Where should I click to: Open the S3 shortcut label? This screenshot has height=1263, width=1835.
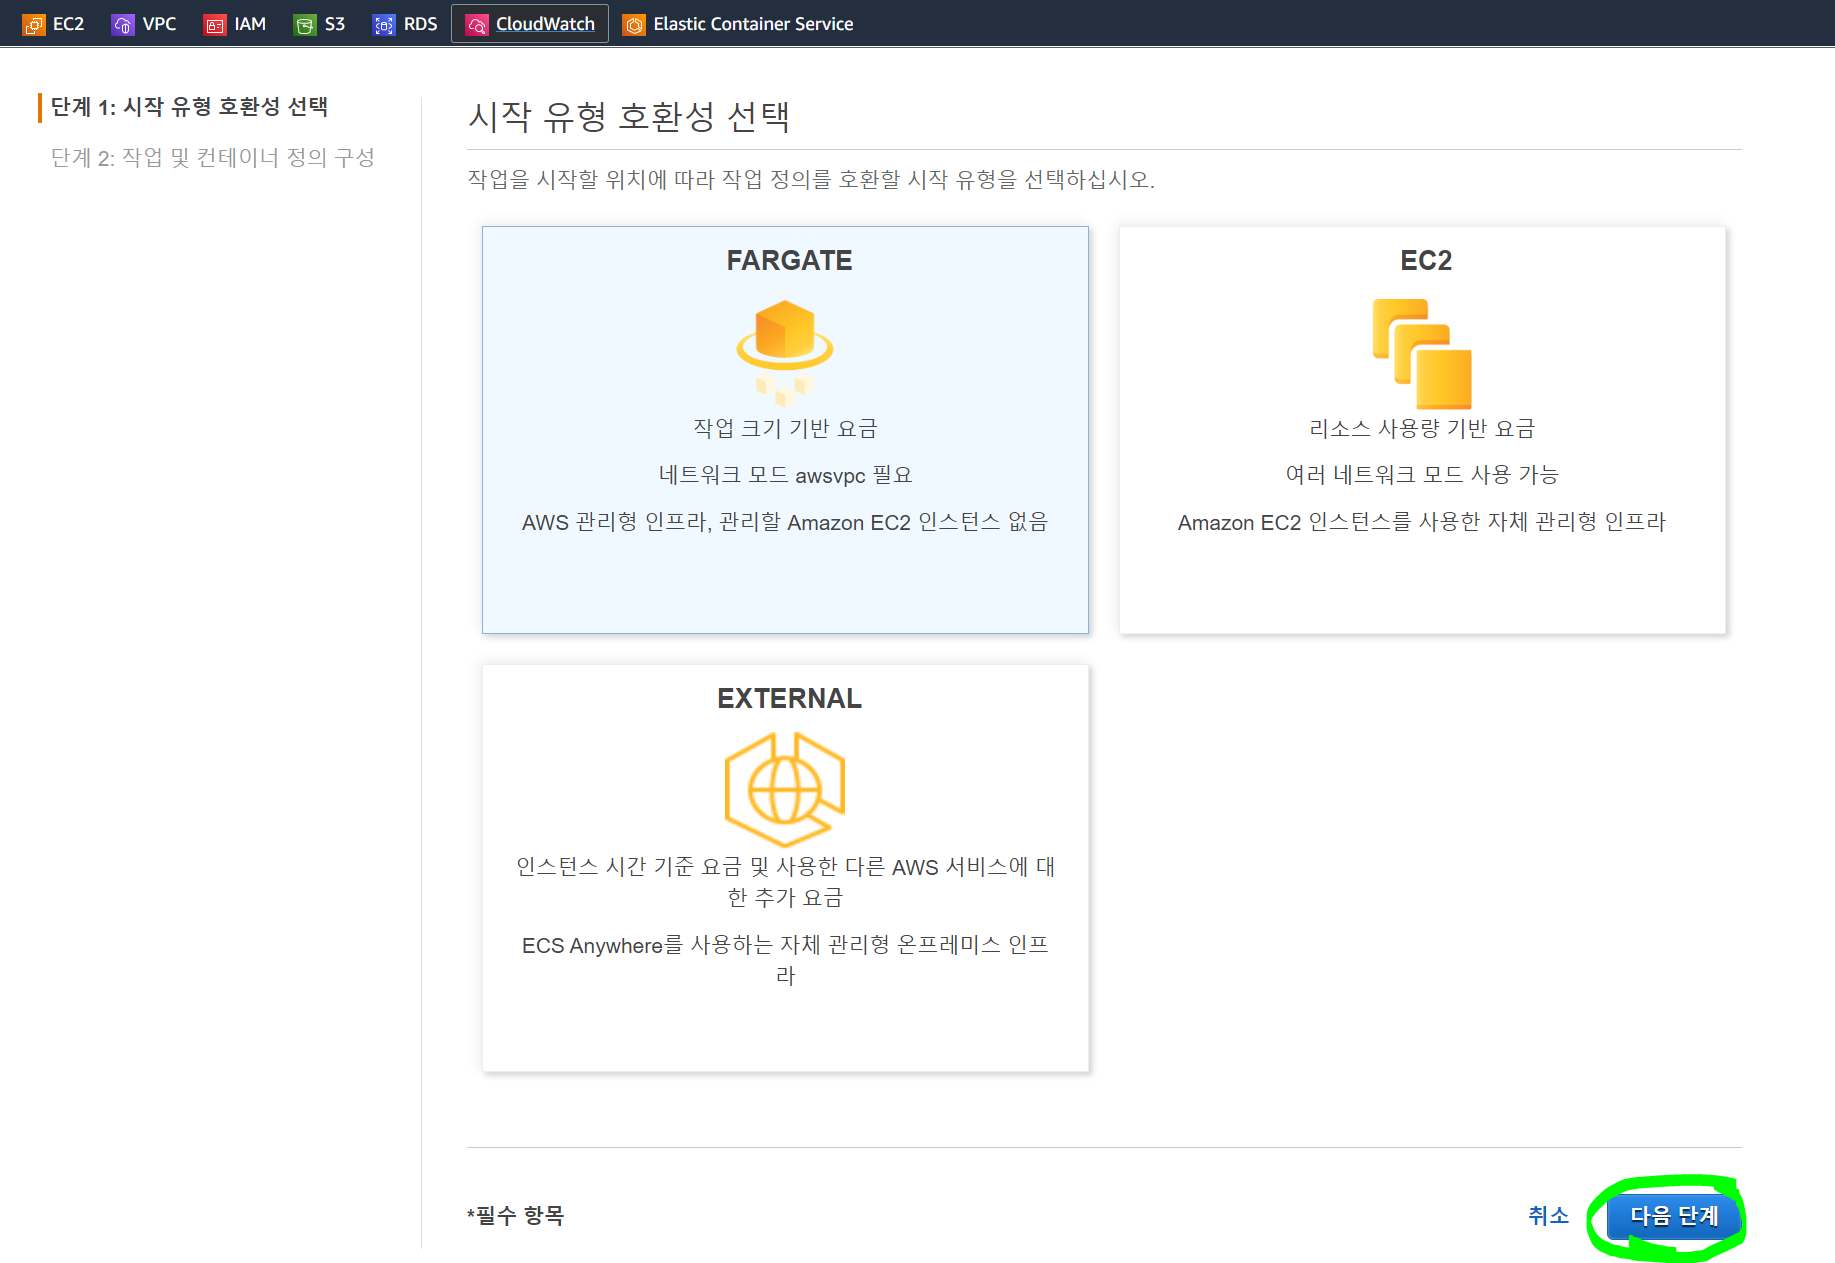point(335,24)
